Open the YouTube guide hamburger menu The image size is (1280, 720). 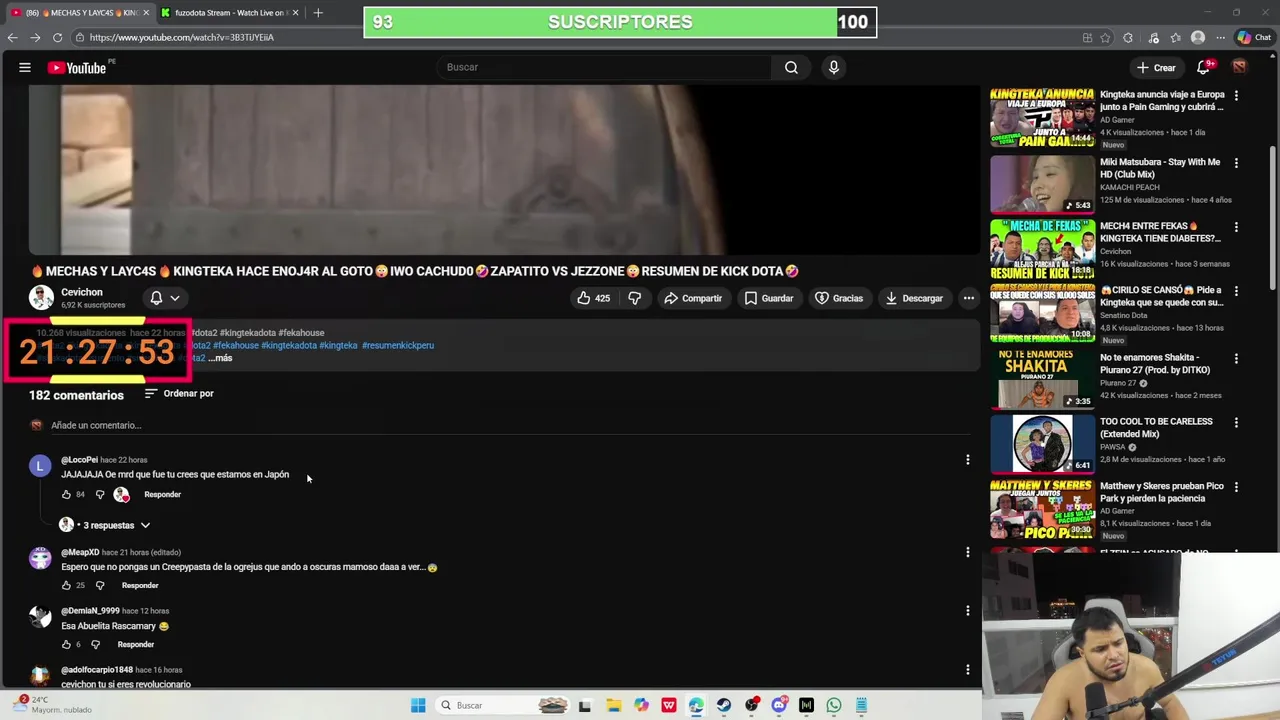tap(24, 67)
